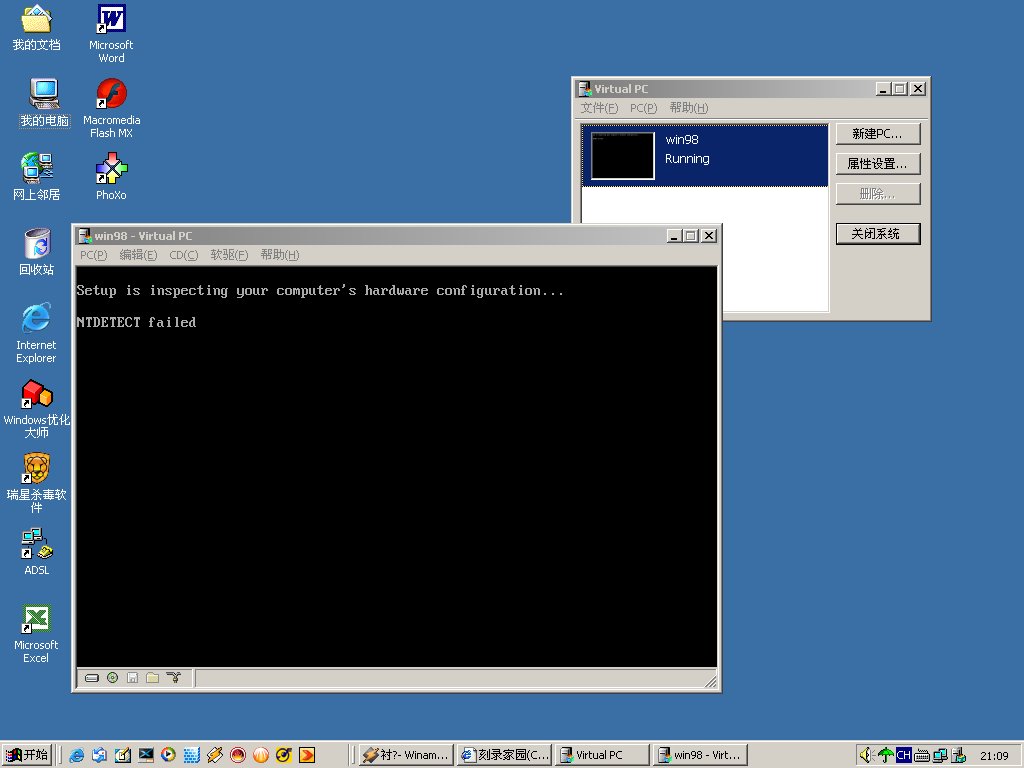This screenshot has height=768, width=1024.
Task: Click the network connection tray icon
Action: click(940, 755)
